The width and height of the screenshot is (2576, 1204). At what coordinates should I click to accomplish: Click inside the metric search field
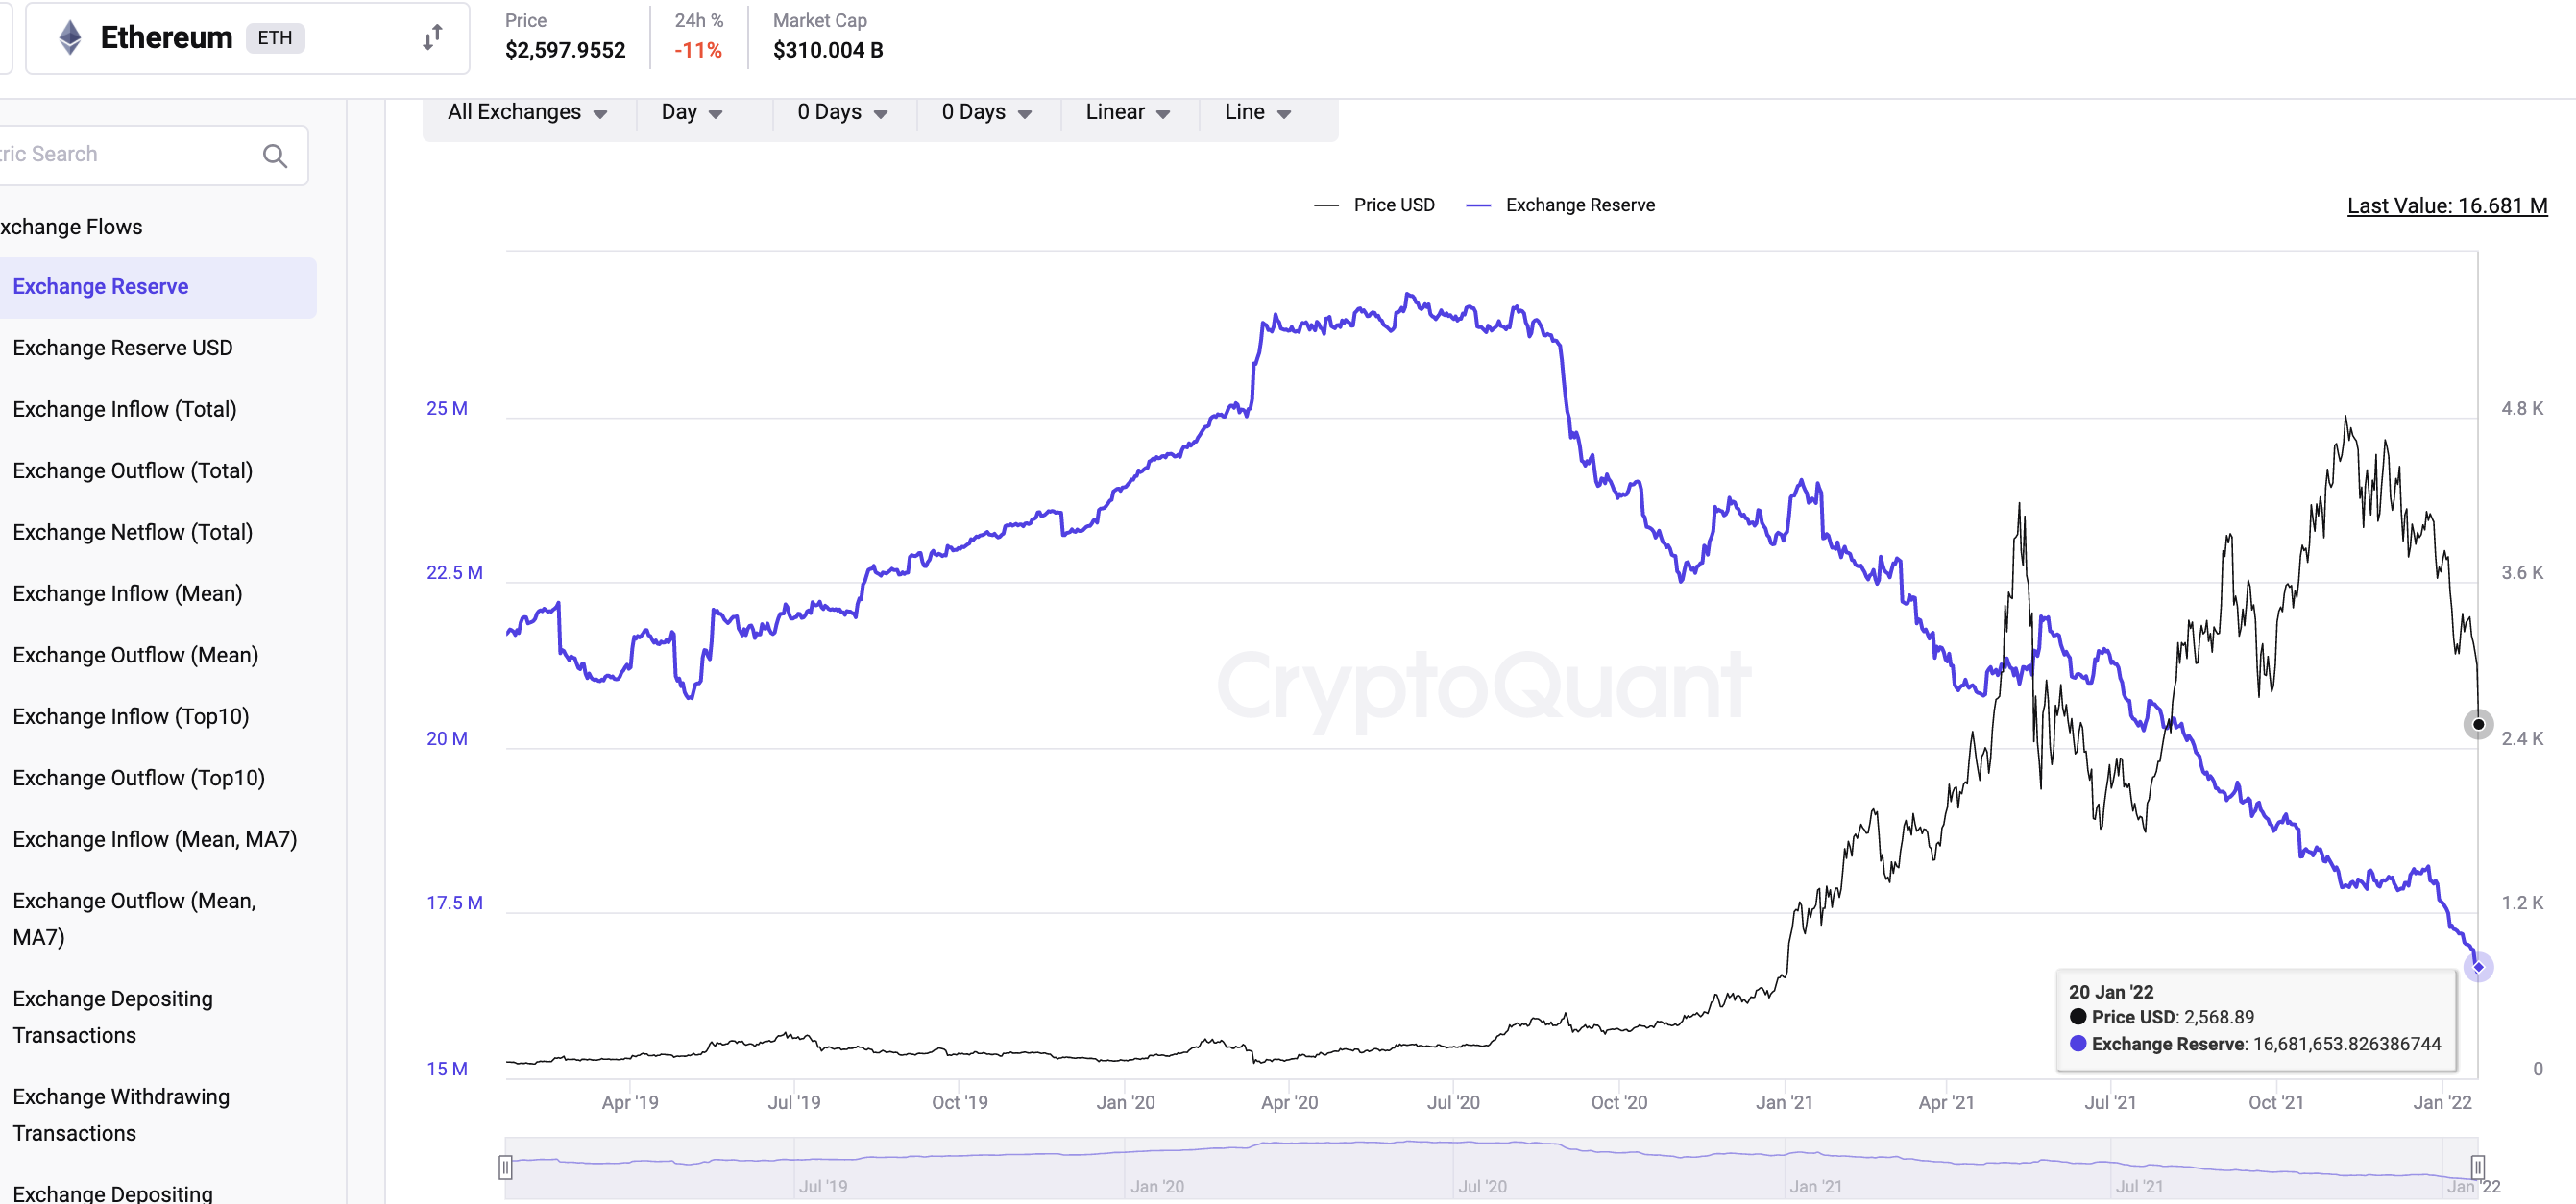coord(130,155)
